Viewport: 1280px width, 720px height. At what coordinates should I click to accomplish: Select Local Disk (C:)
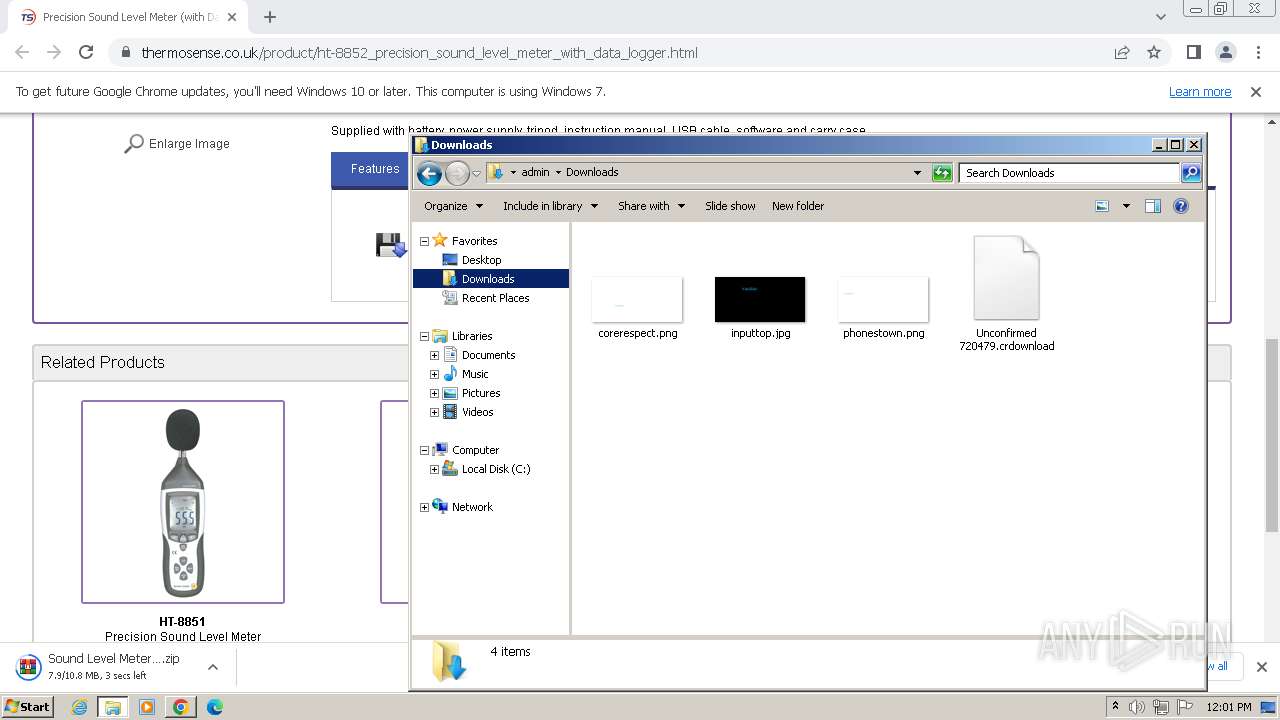coord(496,469)
